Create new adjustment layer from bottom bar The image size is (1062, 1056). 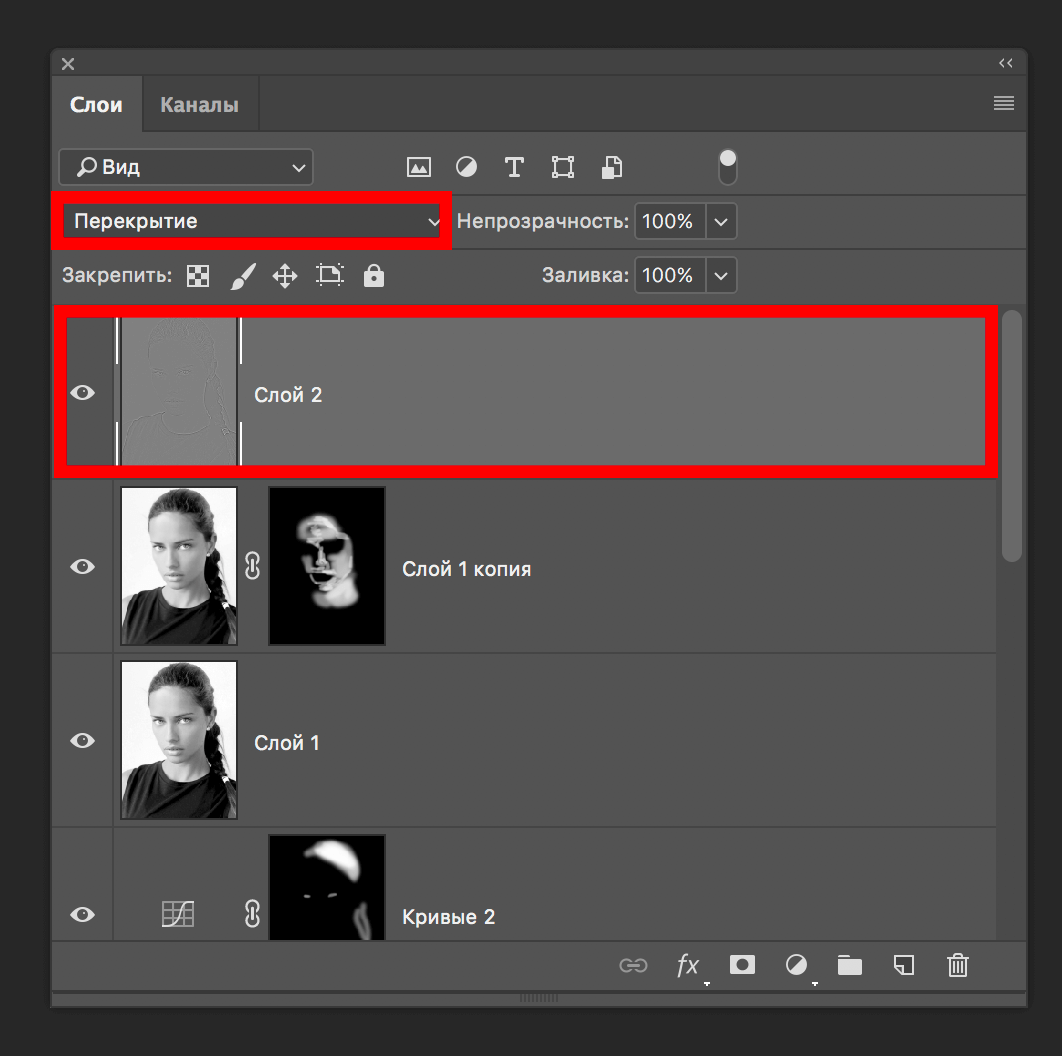pos(796,965)
